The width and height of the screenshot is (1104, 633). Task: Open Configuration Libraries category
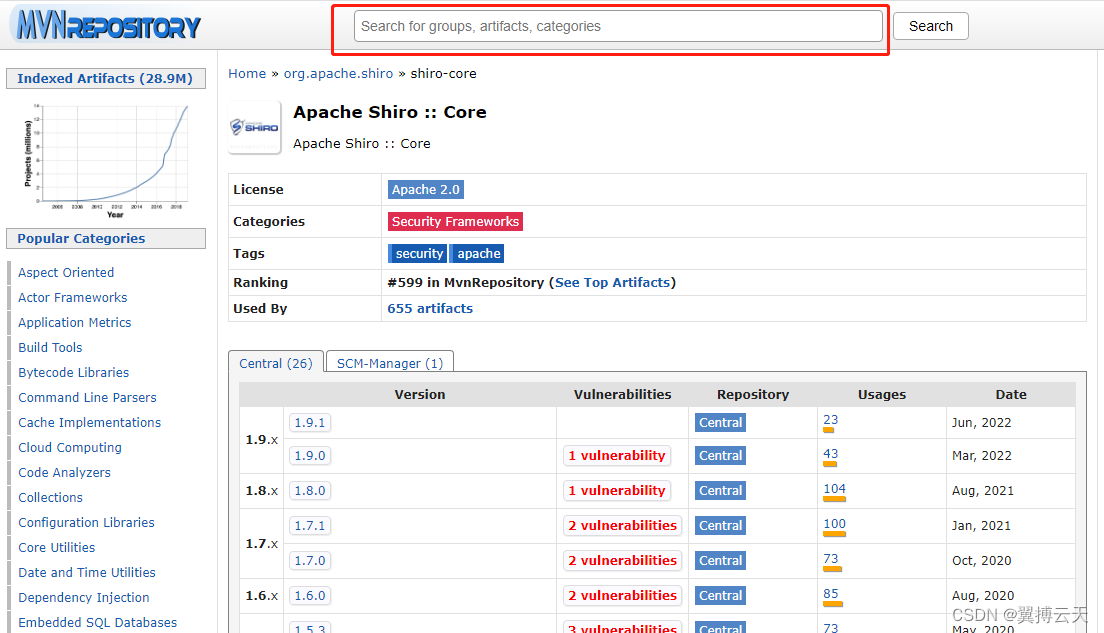point(86,522)
